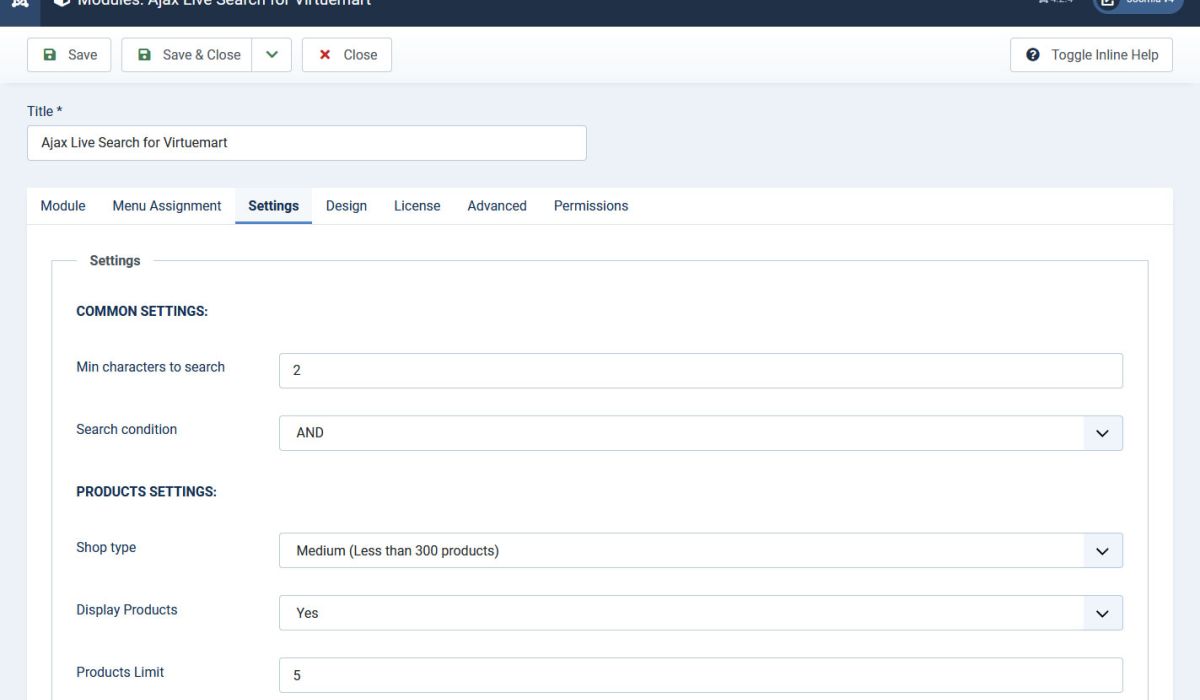This screenshot has height=700, width=1200.
Task: Open the License tab
Action: click(417, 206)
